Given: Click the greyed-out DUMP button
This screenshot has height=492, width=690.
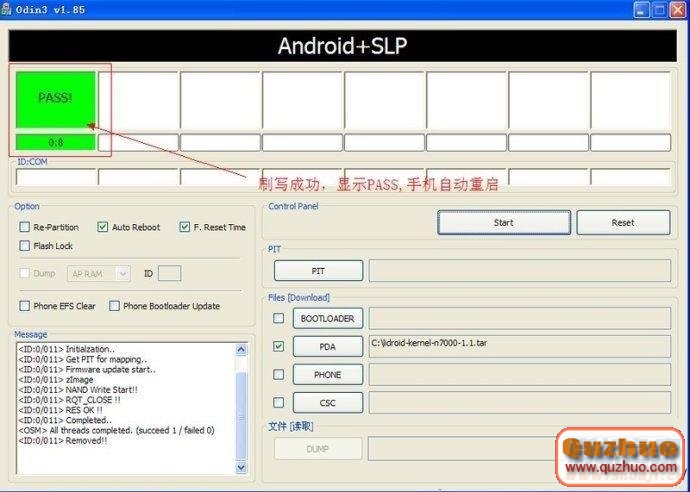Looking at the screenshot, I should [318, 449].
